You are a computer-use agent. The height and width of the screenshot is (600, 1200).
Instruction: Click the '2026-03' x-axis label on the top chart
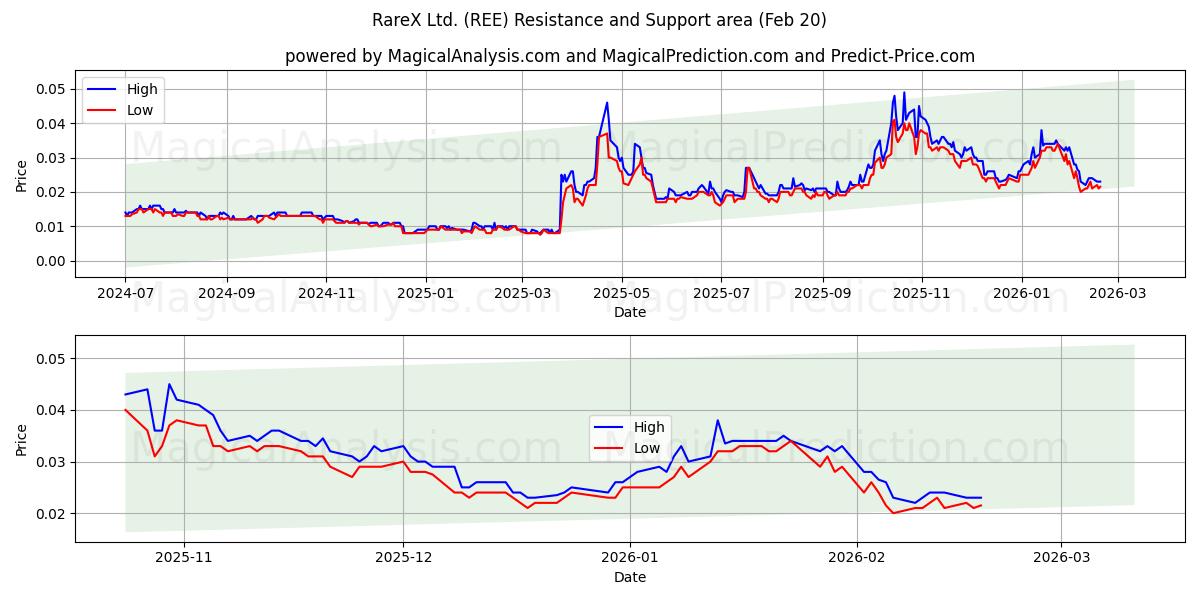pyautogui.click(x=1118, y=294)
